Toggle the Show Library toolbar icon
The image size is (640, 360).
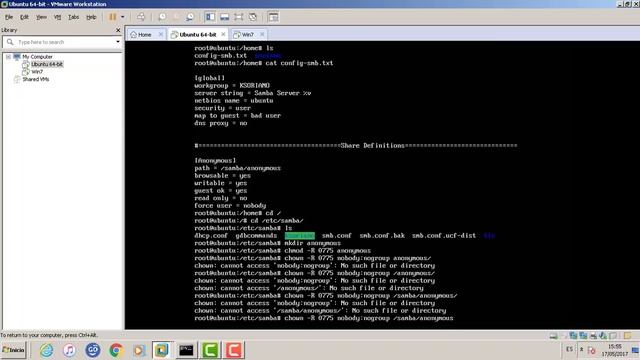210,17
